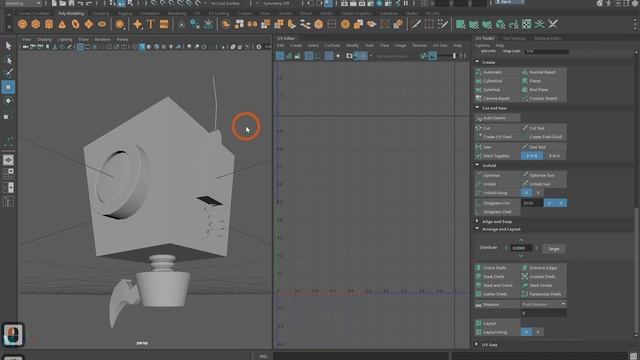Create a polygon cylinder from the shelf
The width and height of the screenshot is (640, 360).
click(x=49, y=24)
